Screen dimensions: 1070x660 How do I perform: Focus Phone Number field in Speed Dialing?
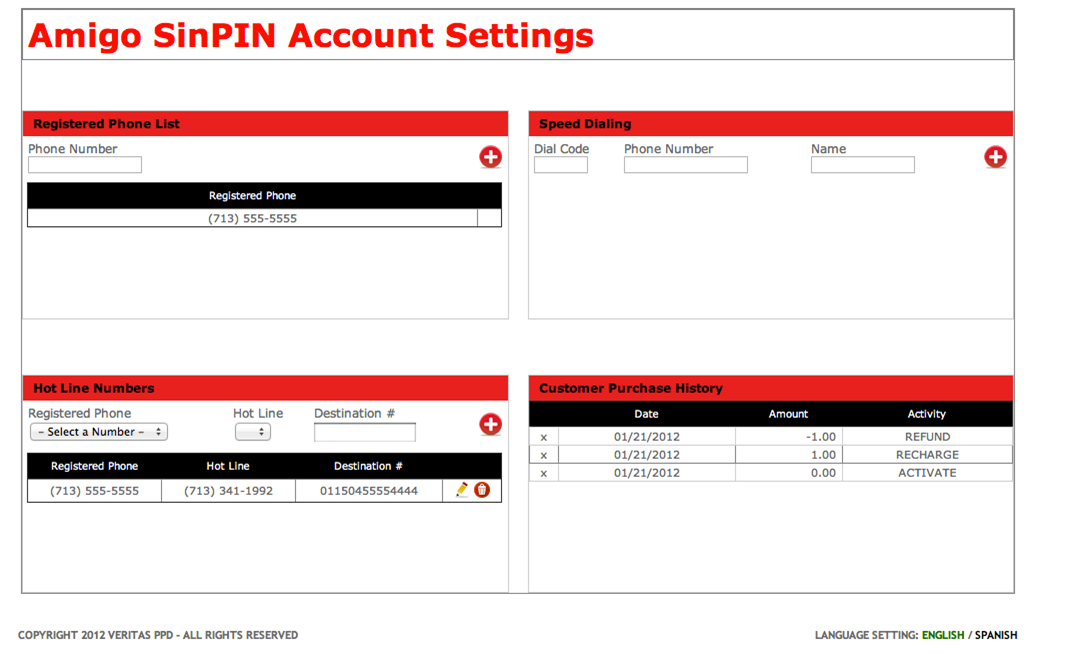[x=686, y=164]
